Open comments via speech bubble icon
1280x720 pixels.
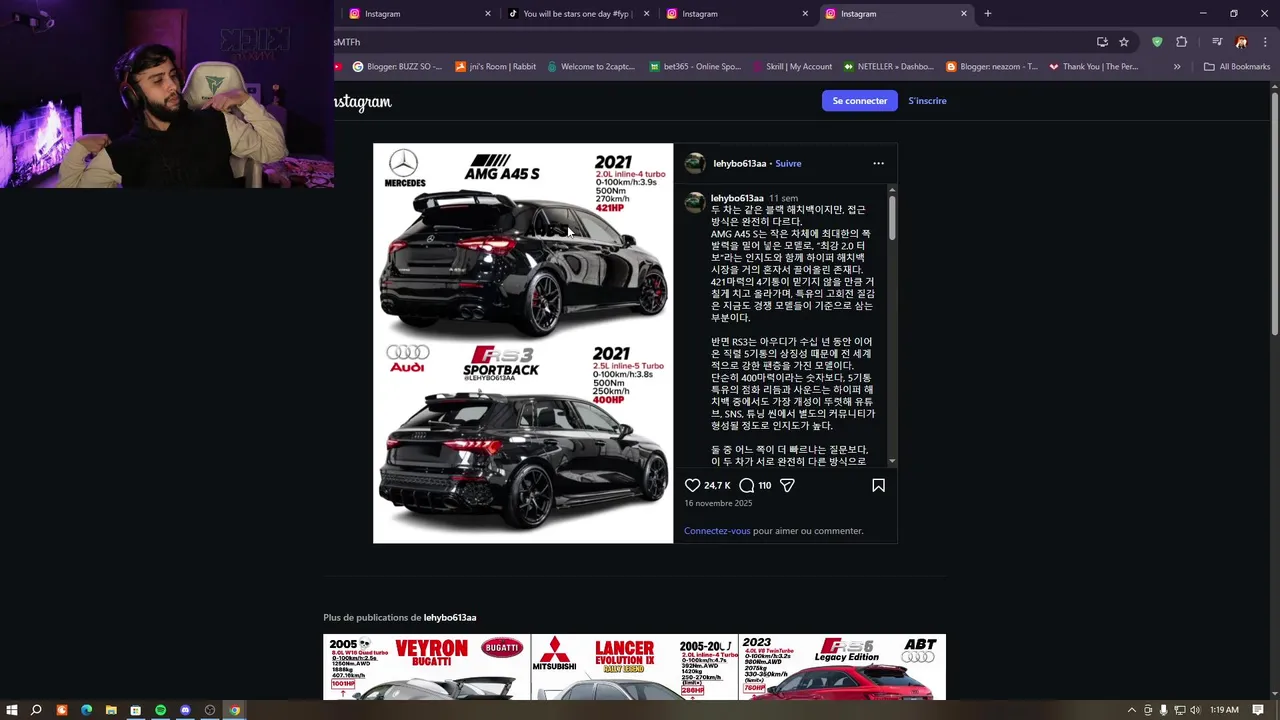(747, 485)
